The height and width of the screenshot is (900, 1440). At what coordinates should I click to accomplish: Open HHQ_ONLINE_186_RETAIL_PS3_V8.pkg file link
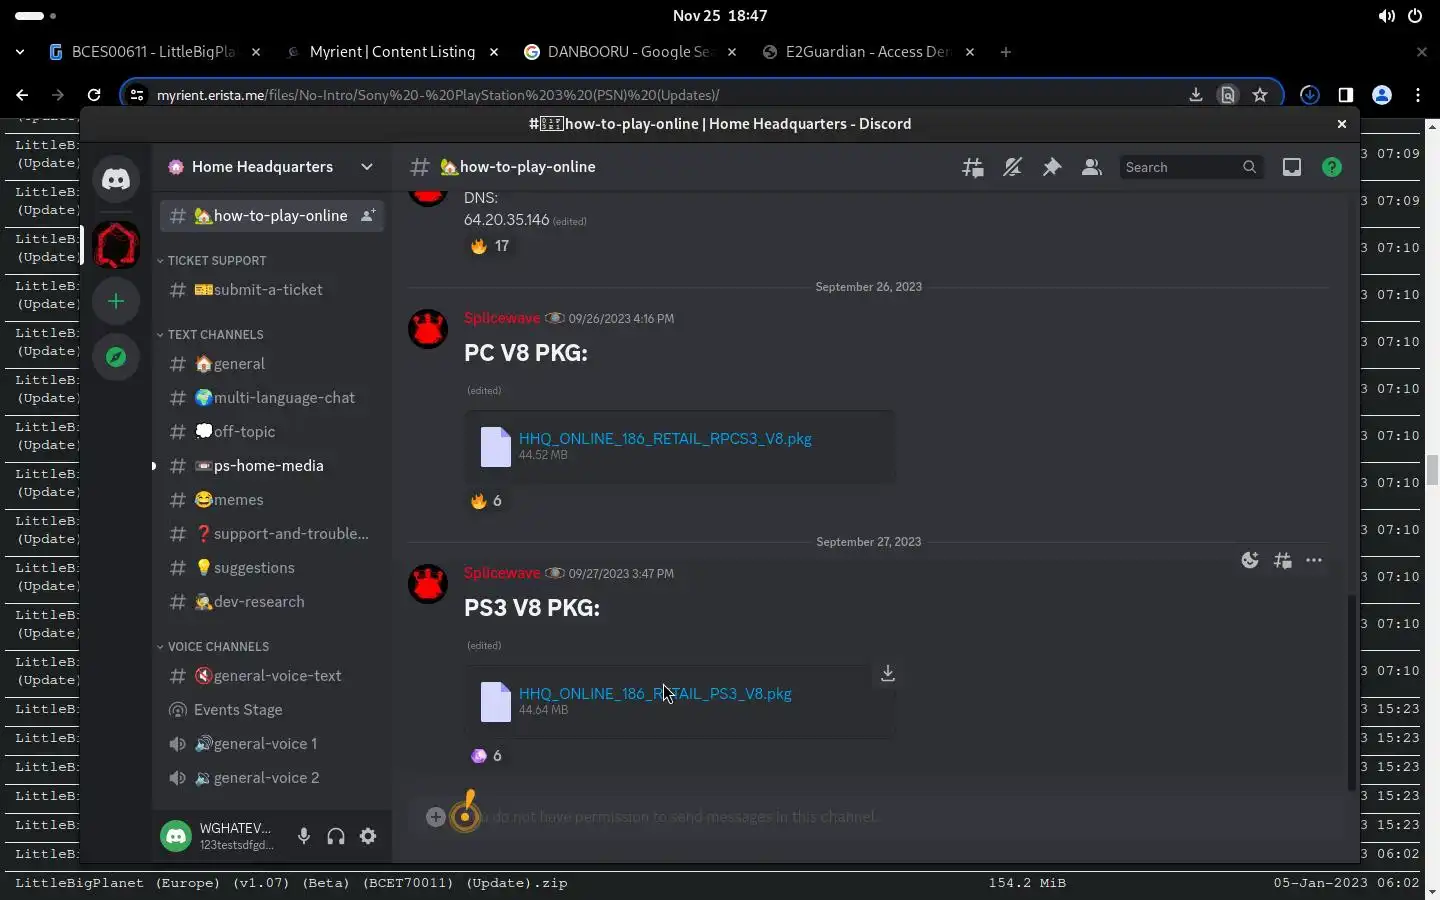(x=655, y=694)
